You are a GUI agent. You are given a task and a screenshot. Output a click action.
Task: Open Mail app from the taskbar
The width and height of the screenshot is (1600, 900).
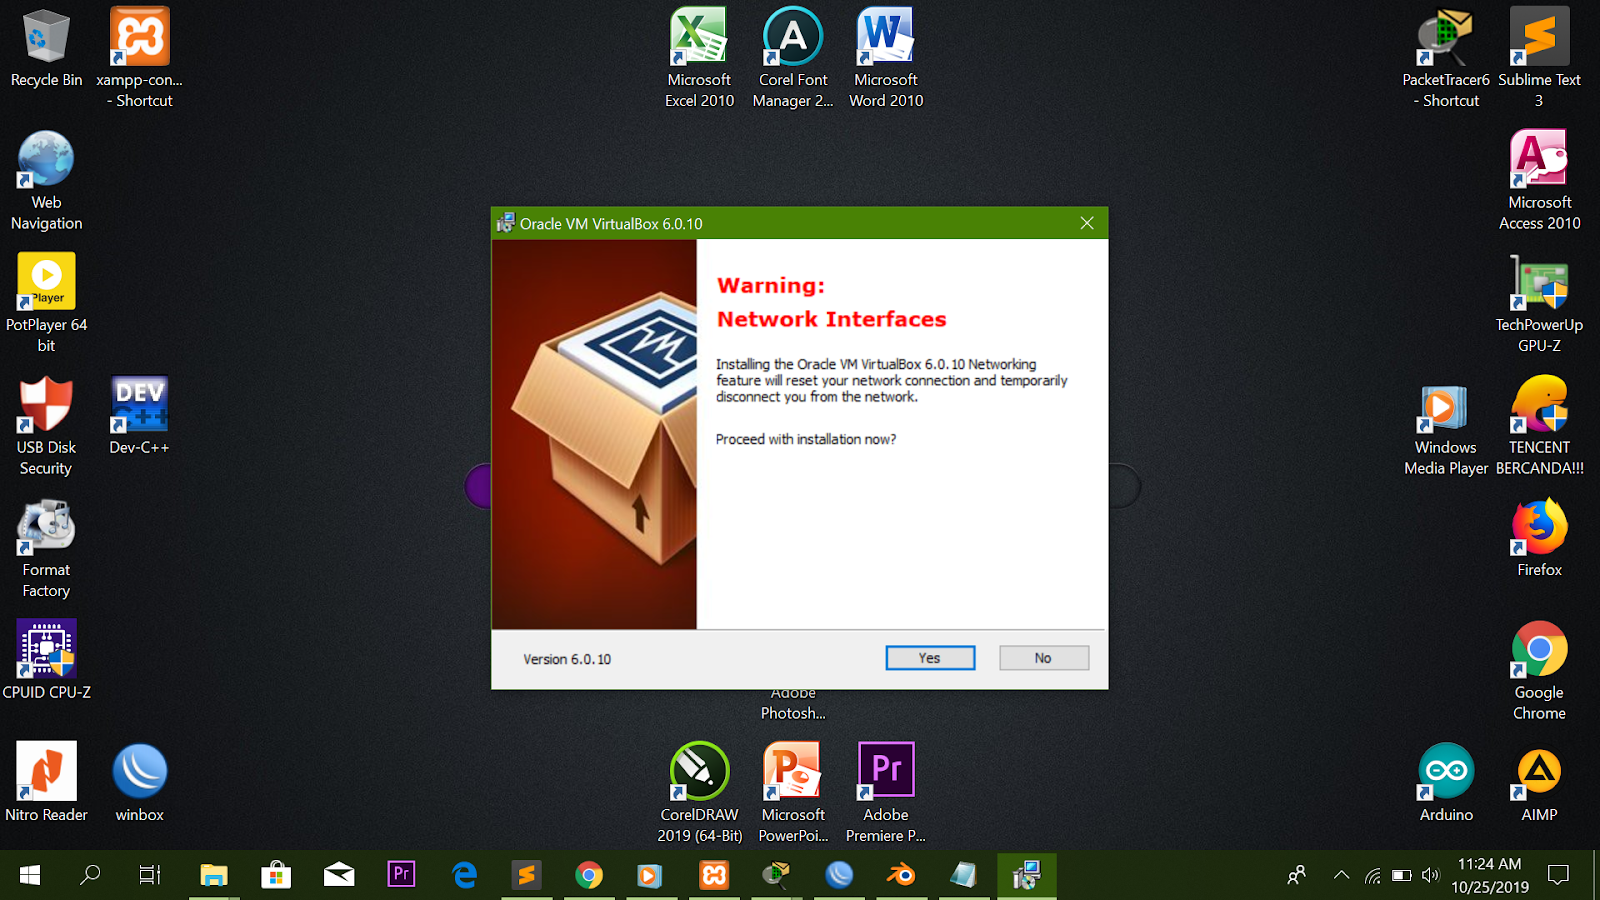339,876
